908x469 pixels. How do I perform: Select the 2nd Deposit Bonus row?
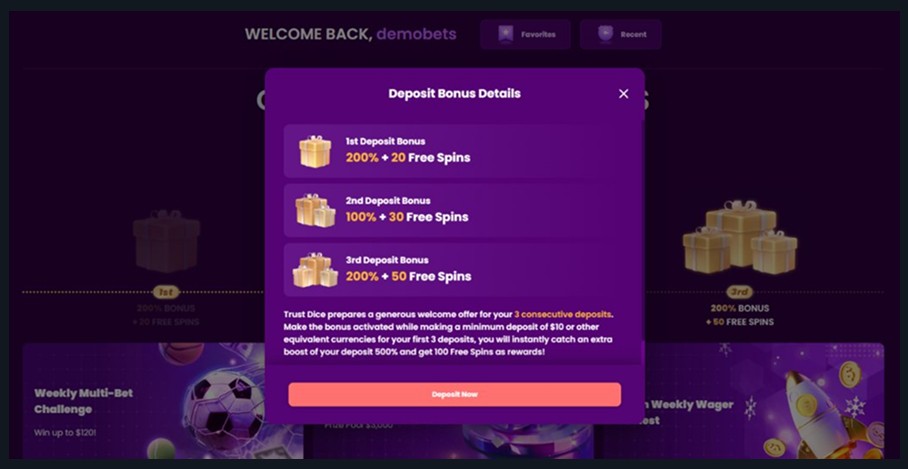point(455,210)
